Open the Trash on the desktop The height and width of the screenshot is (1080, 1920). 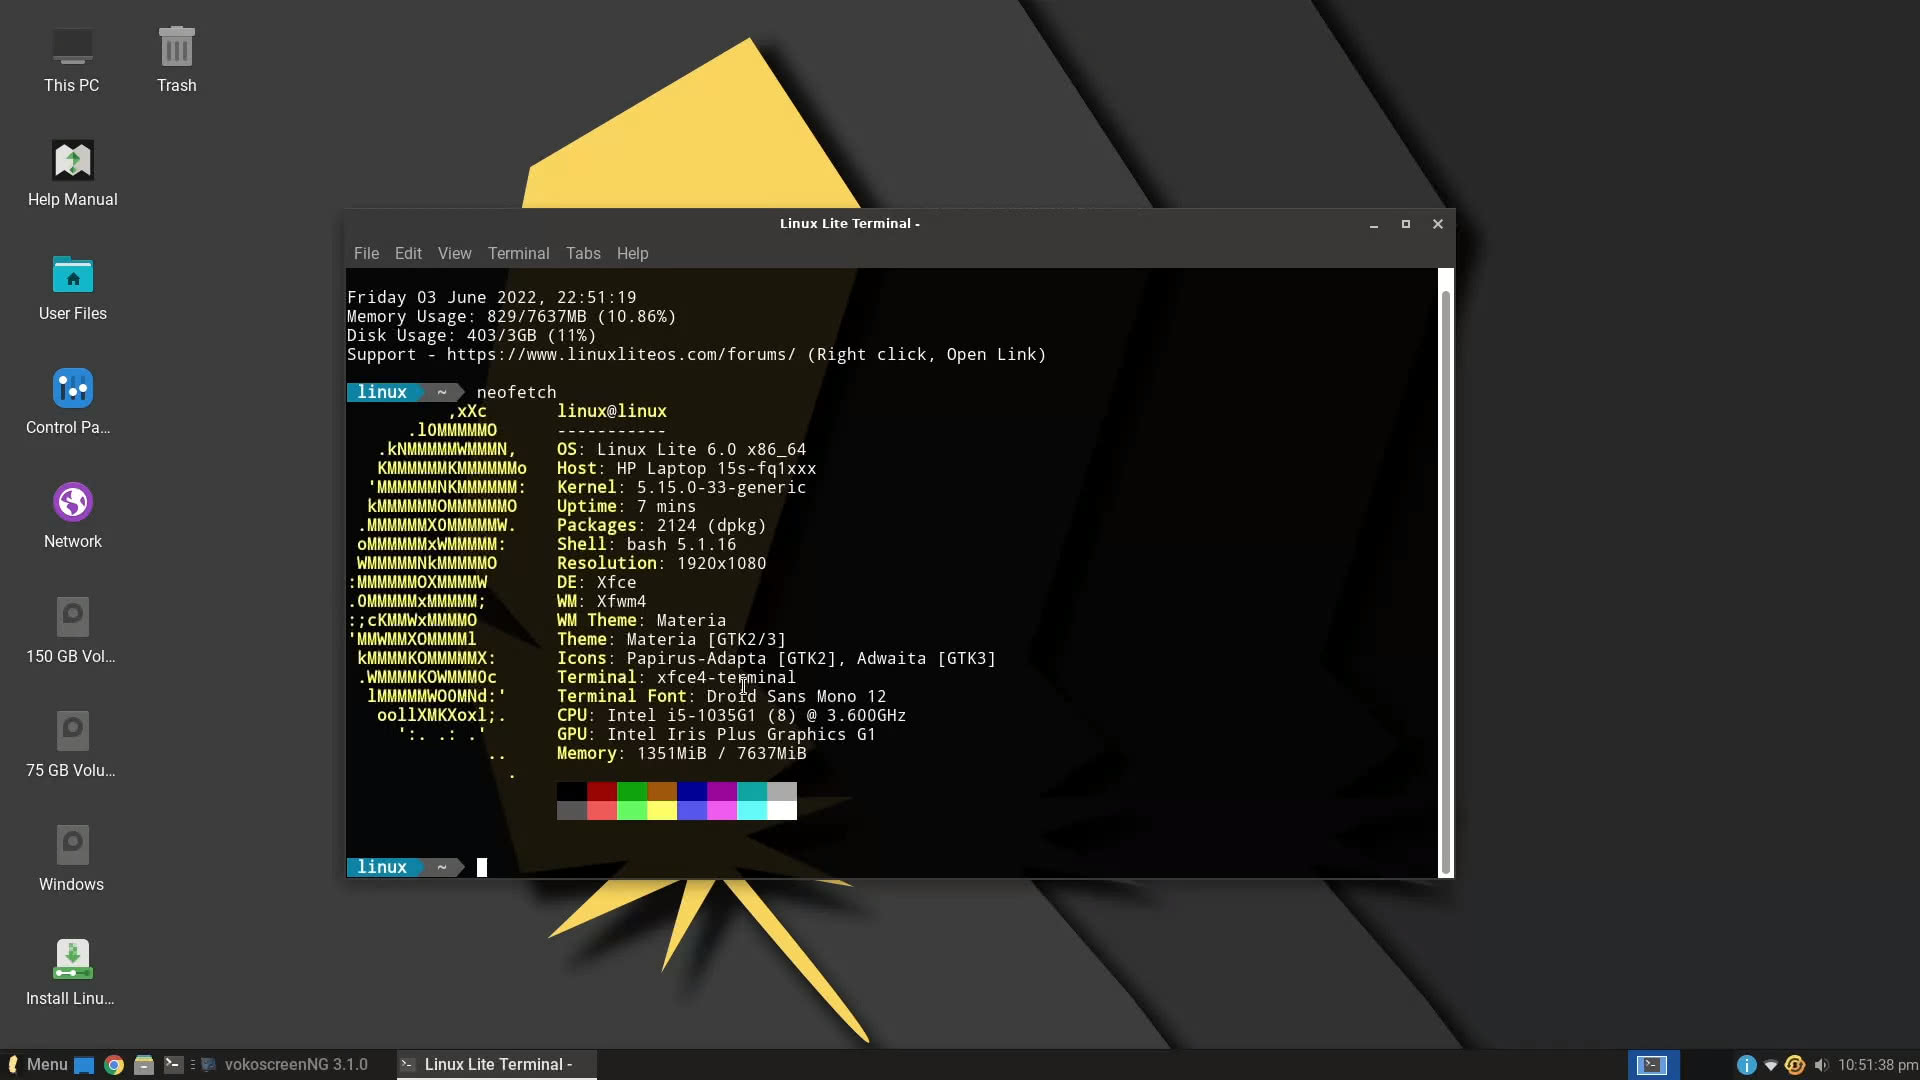(x=176, y=55)
